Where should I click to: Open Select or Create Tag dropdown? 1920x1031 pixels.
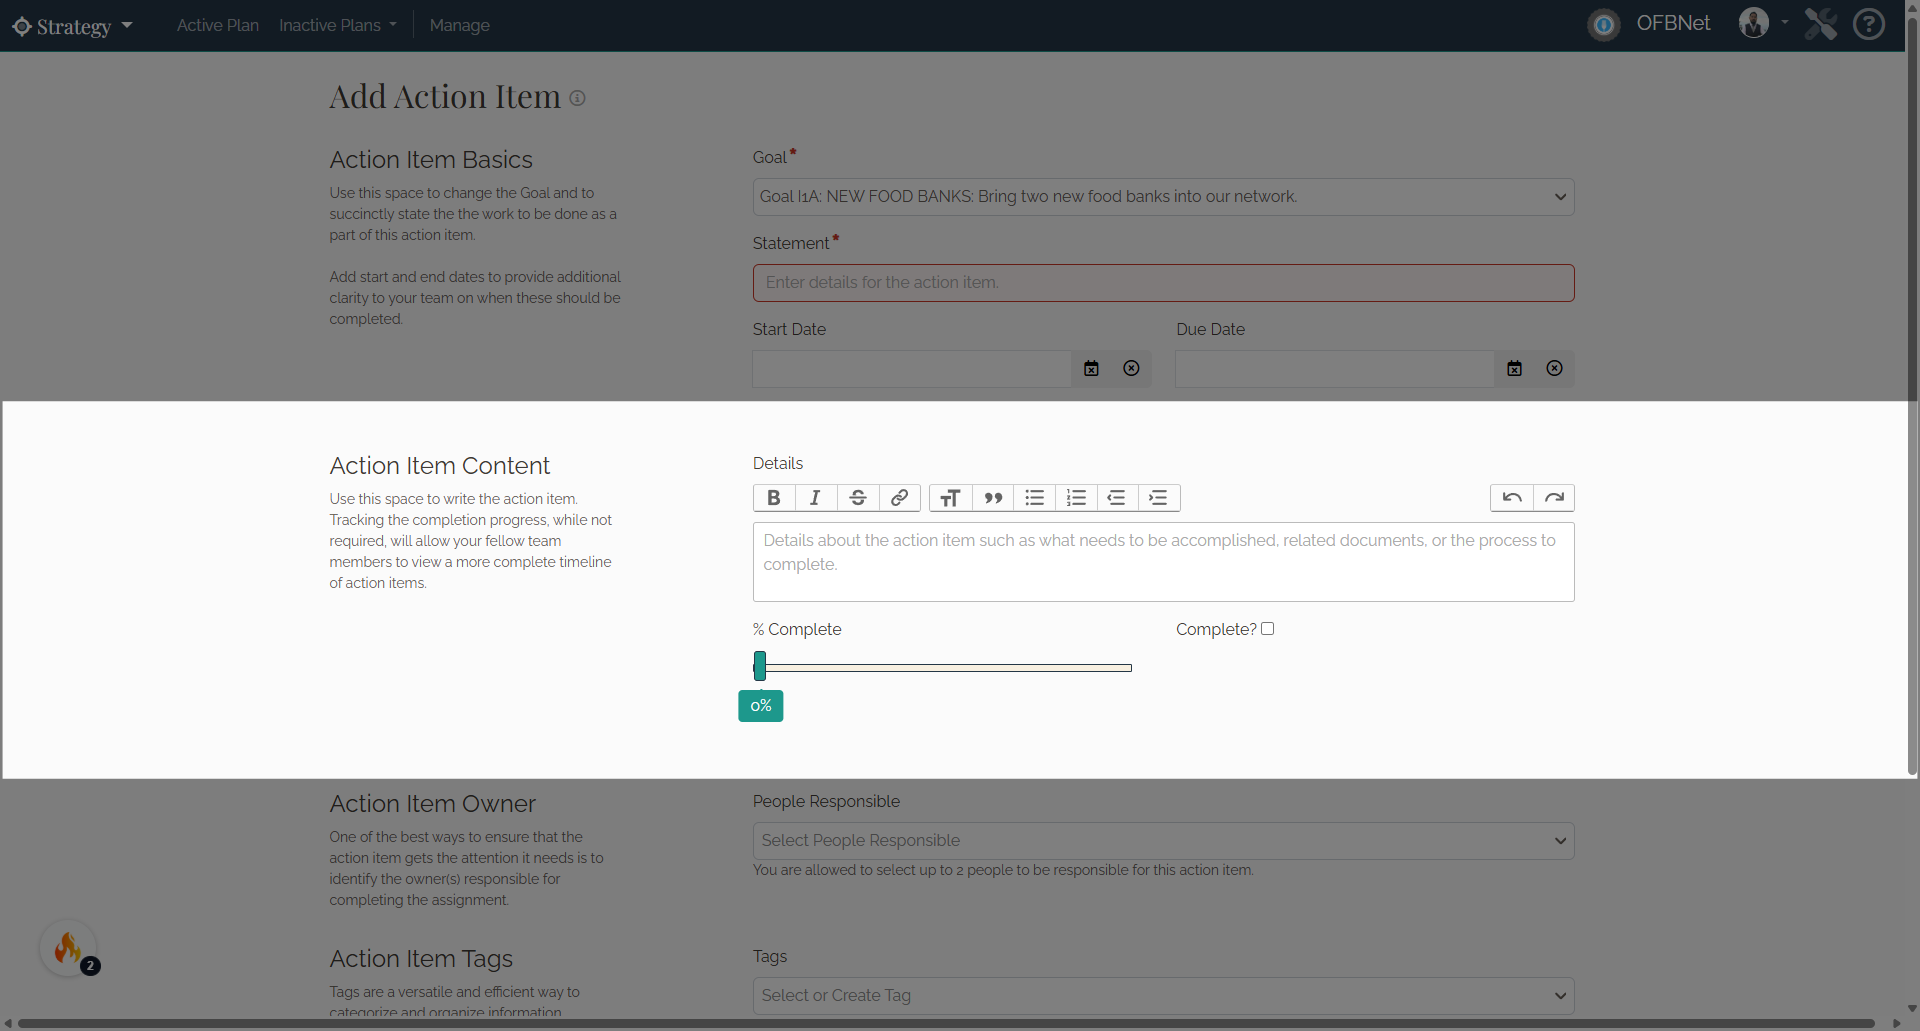pyautogui.click(x=1163, y=996)
